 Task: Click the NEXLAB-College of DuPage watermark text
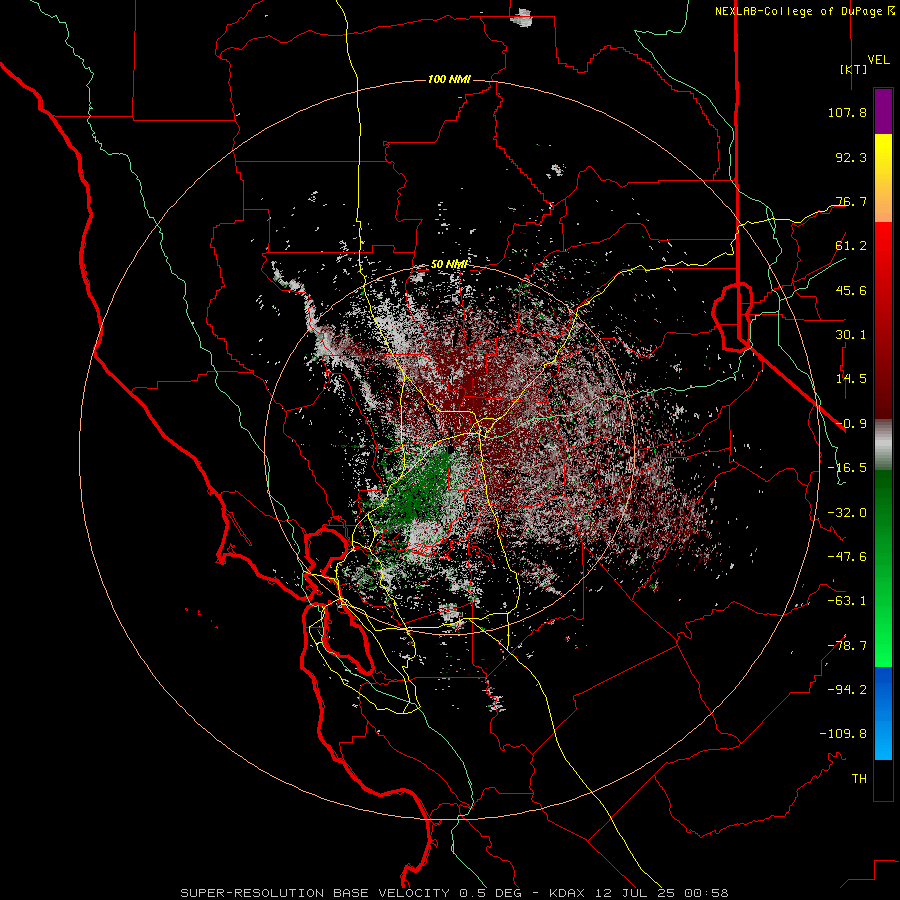pos(804,11)
